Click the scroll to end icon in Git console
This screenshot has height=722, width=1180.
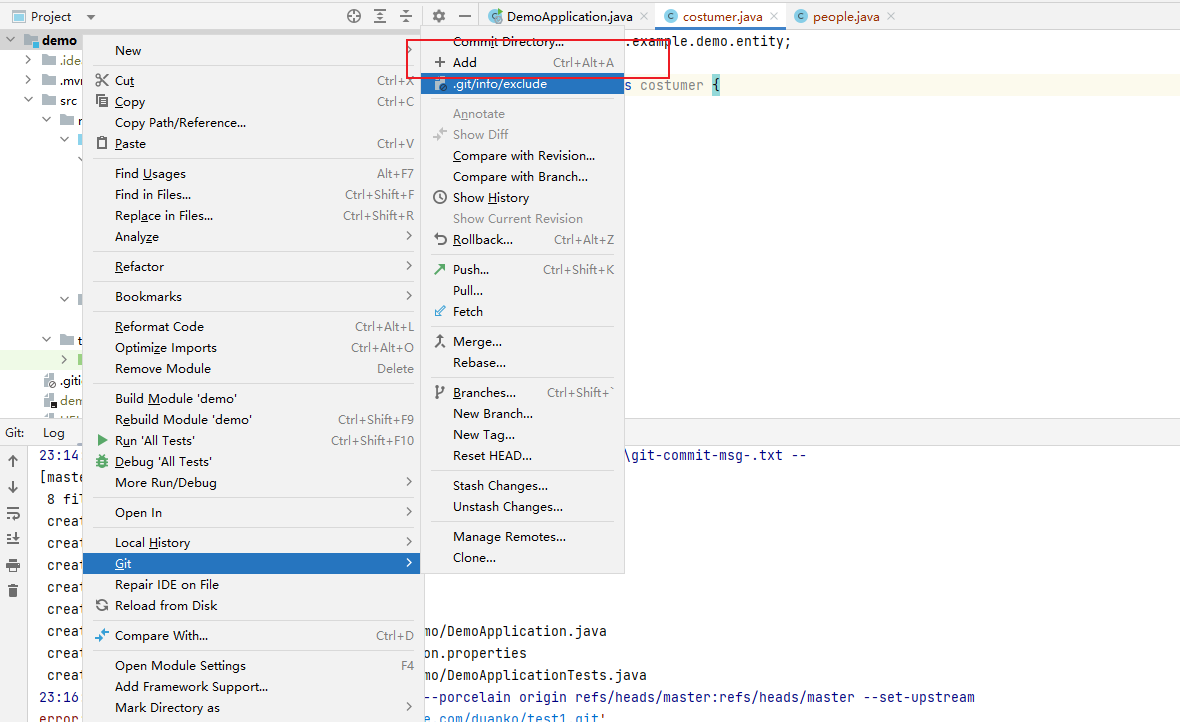[13, 539]
